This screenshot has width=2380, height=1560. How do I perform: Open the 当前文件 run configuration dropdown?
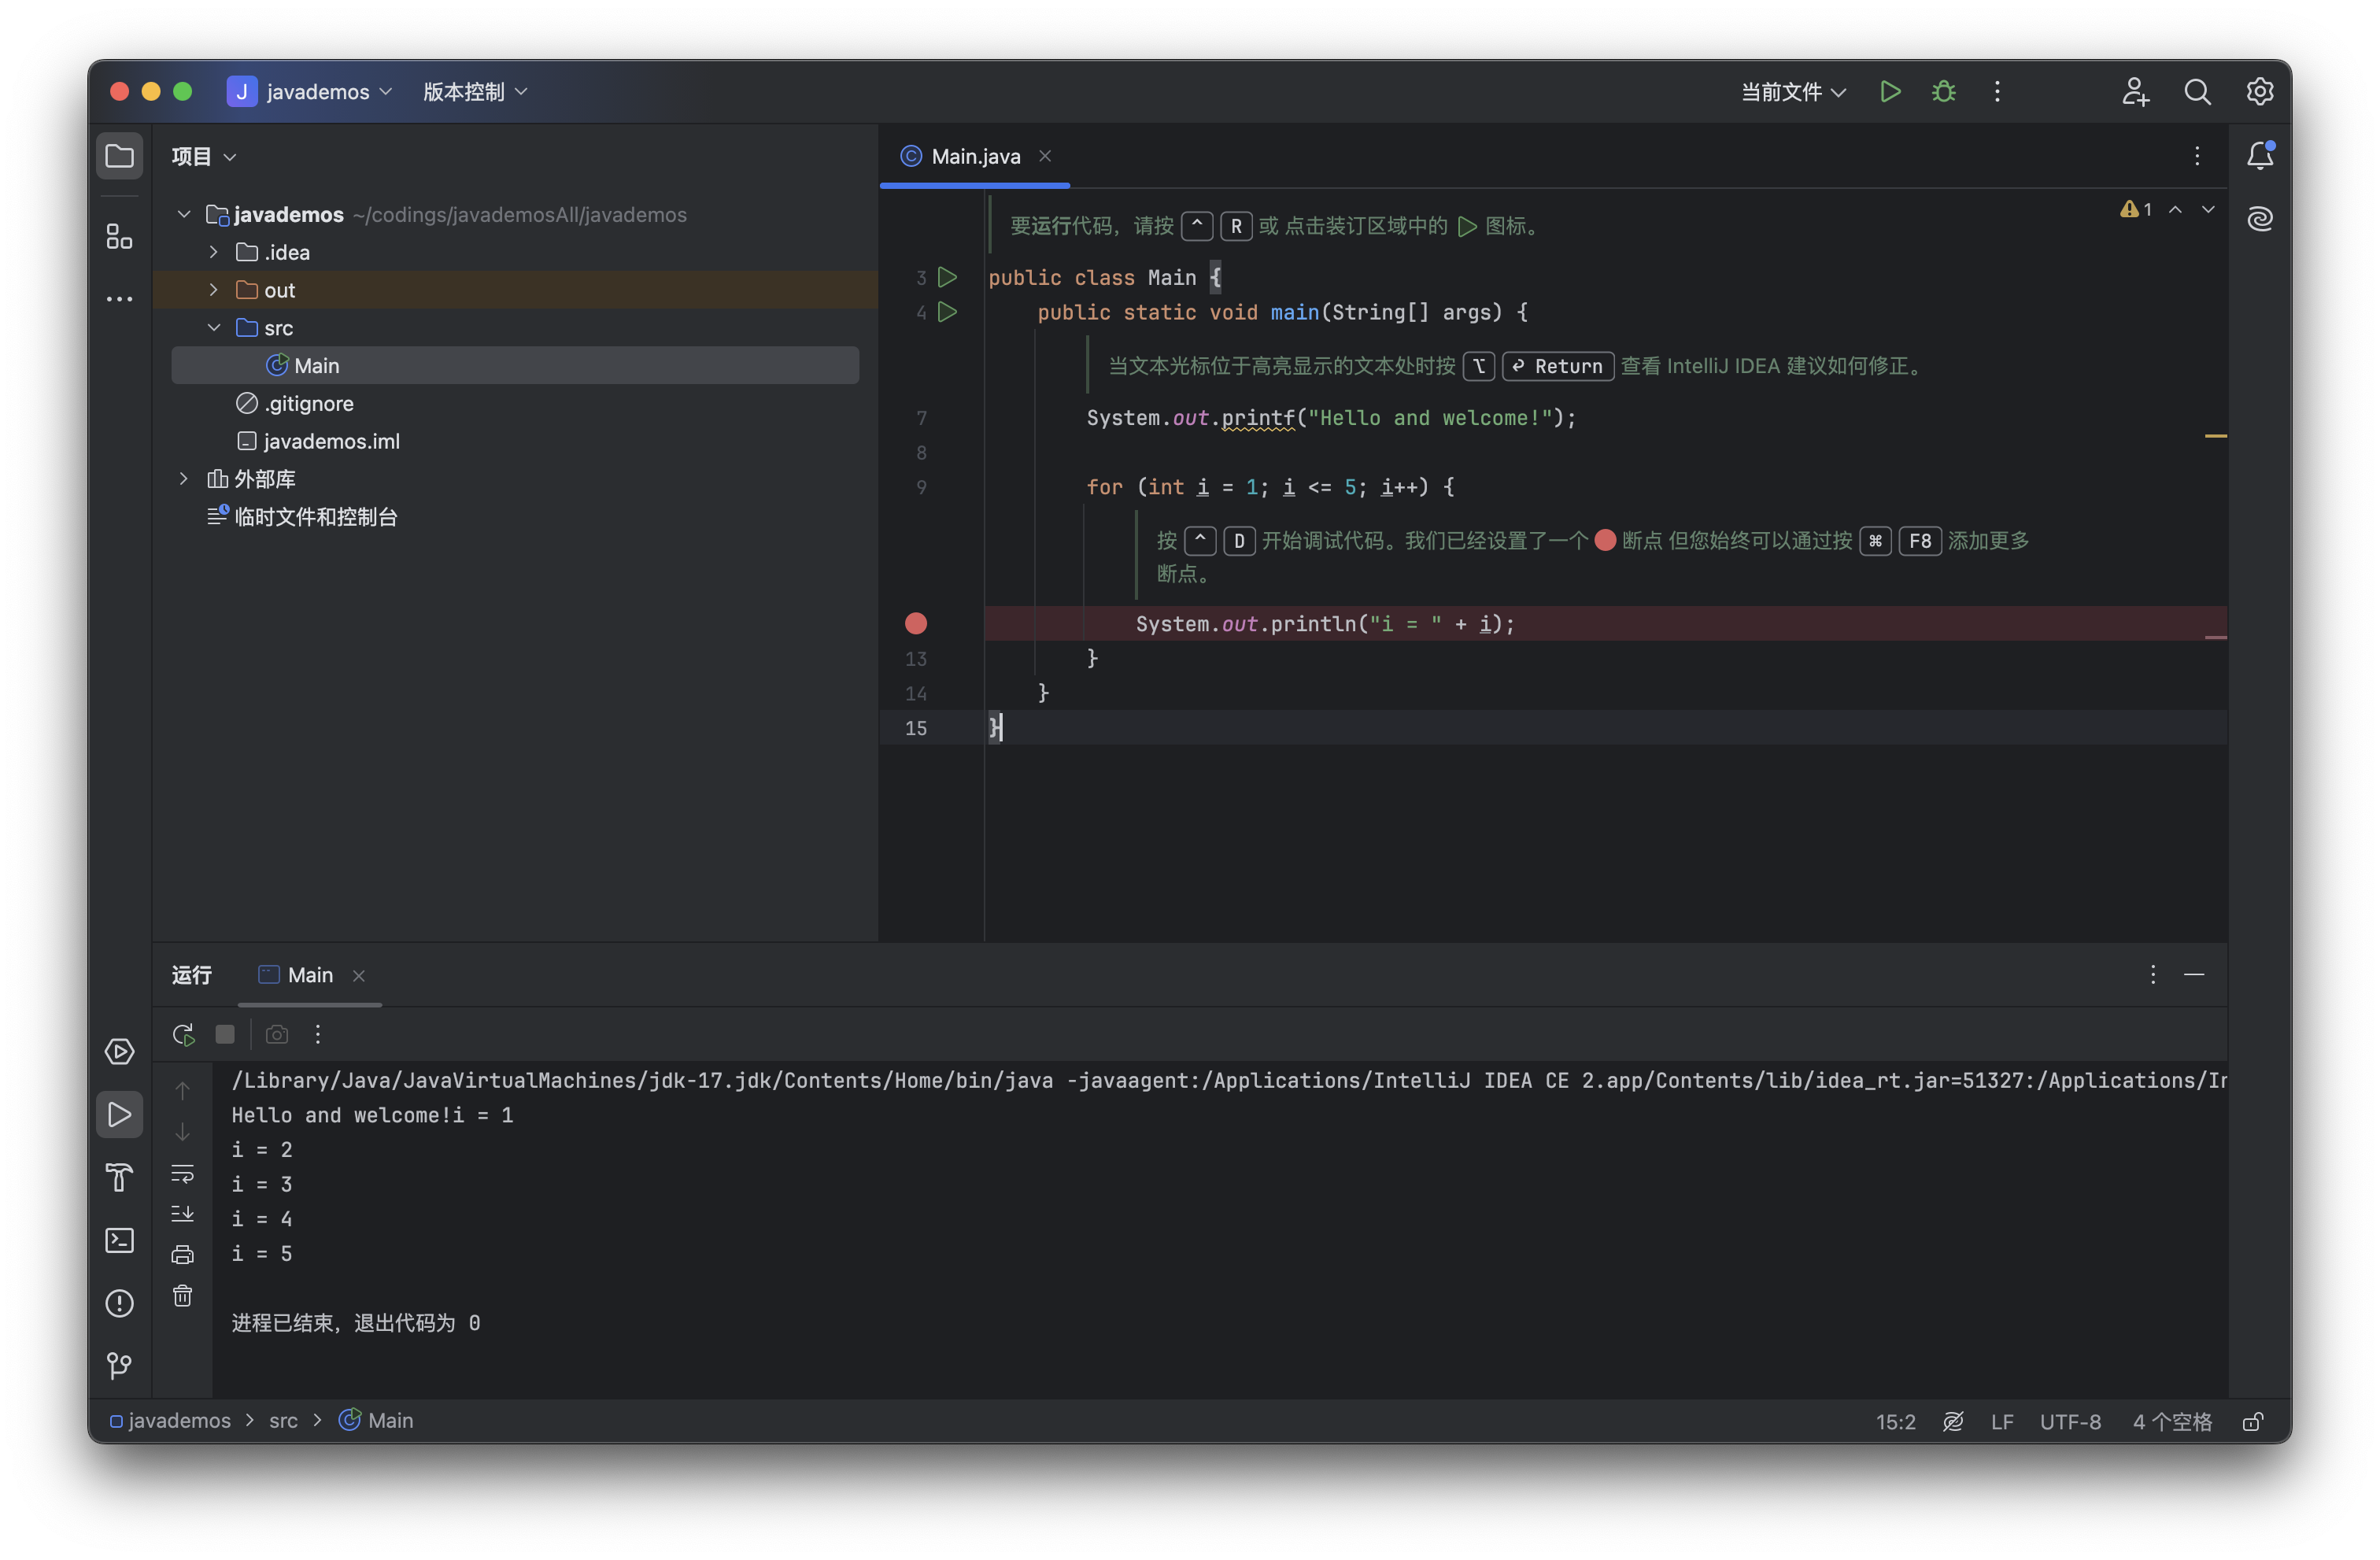pos(1794,92)
